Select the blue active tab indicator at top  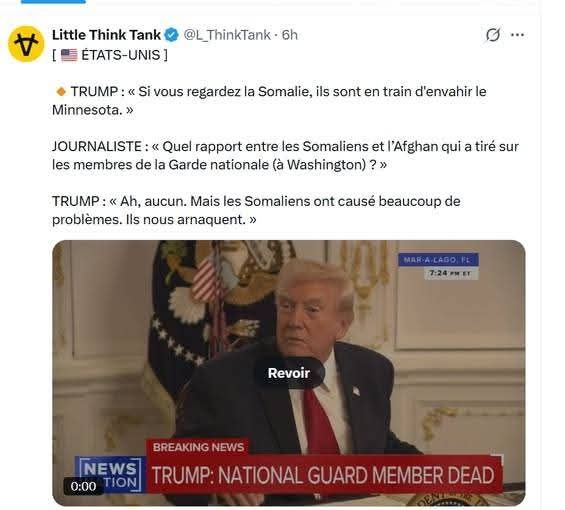53,2
